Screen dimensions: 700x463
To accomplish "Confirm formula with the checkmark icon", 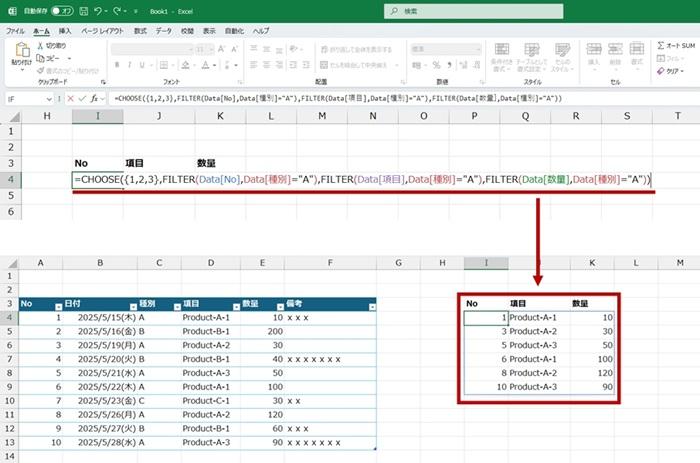I will [83, 99].
